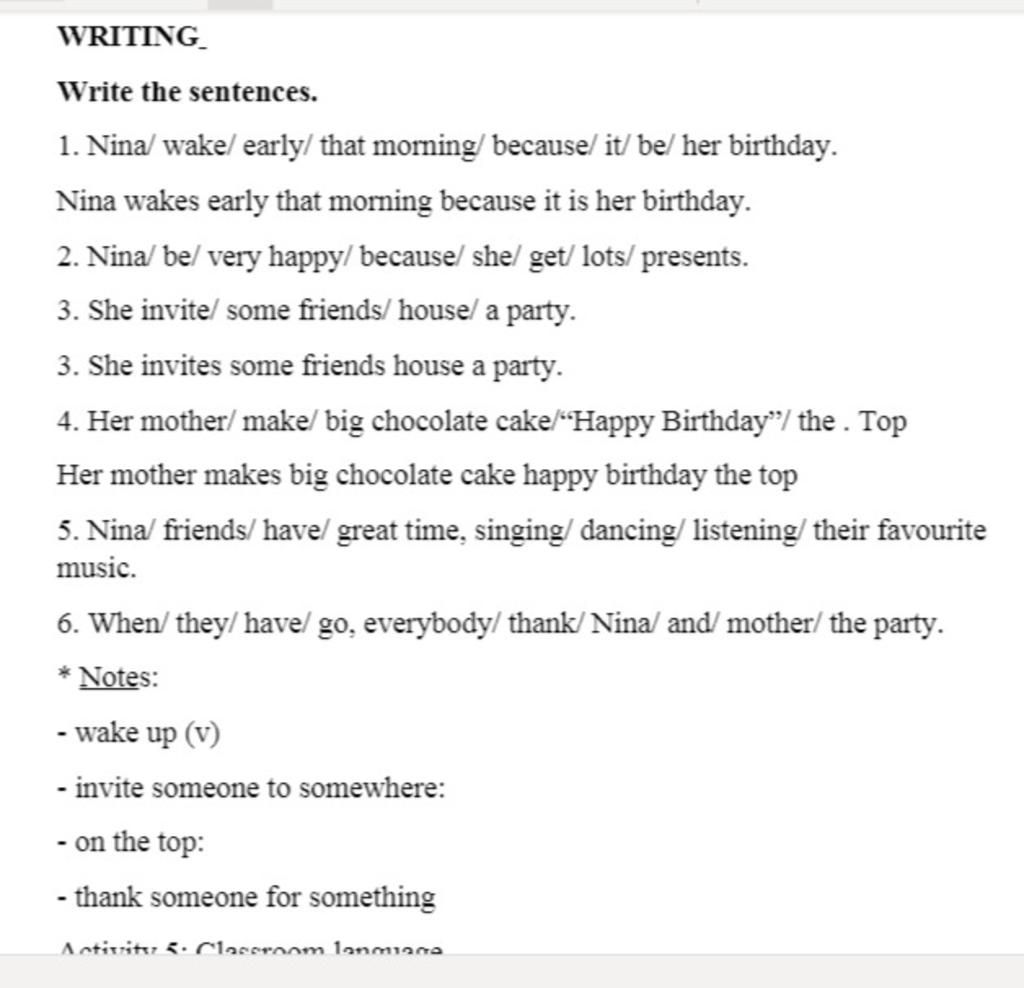Place cursor in prompt 2 about presents
Image resolution: width=1024 pixels, height=988 pixels.
coord(402,257)
